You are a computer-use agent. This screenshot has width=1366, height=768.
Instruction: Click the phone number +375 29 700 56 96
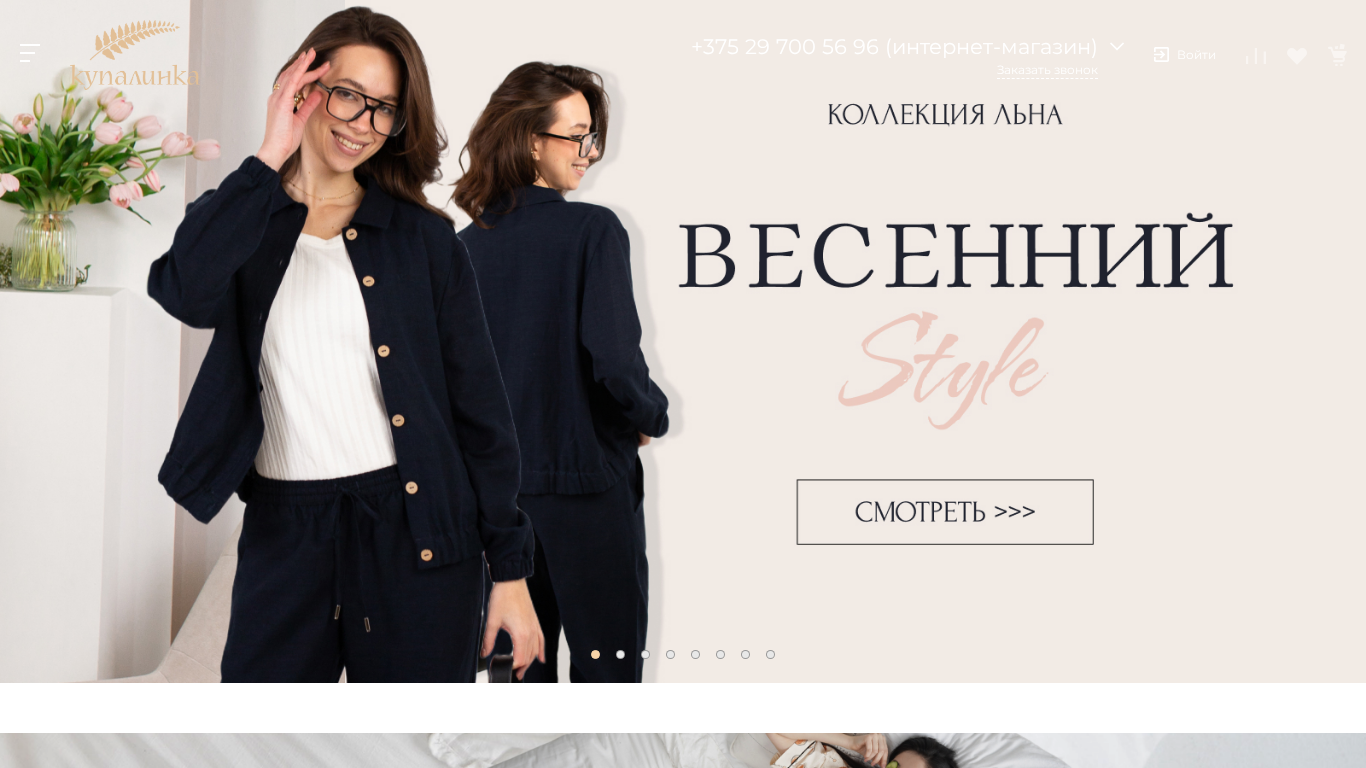[785, 47]
